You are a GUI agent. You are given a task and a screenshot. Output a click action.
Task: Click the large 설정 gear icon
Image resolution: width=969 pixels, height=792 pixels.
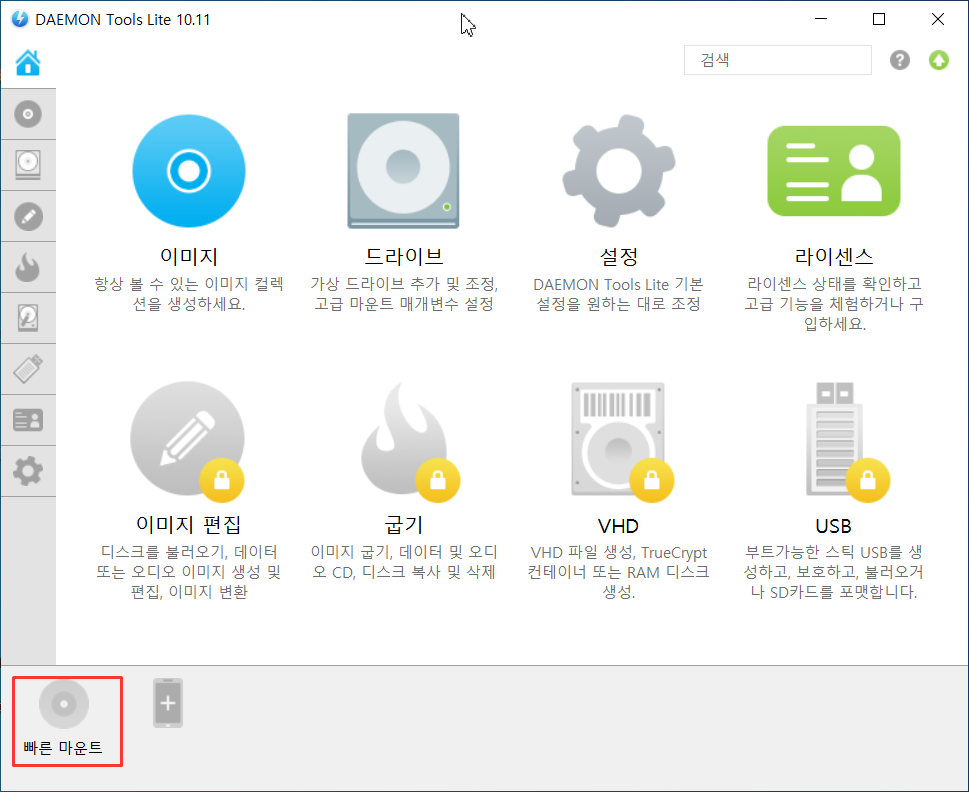pos(619,171)
